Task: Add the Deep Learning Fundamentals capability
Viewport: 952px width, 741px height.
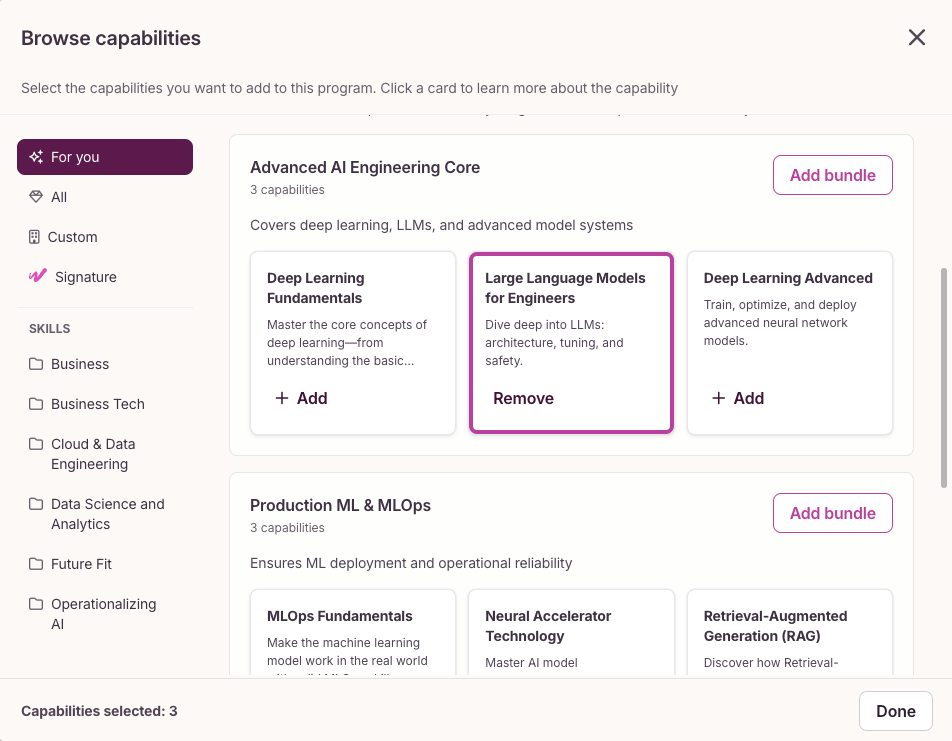Action: pos(302,398)
